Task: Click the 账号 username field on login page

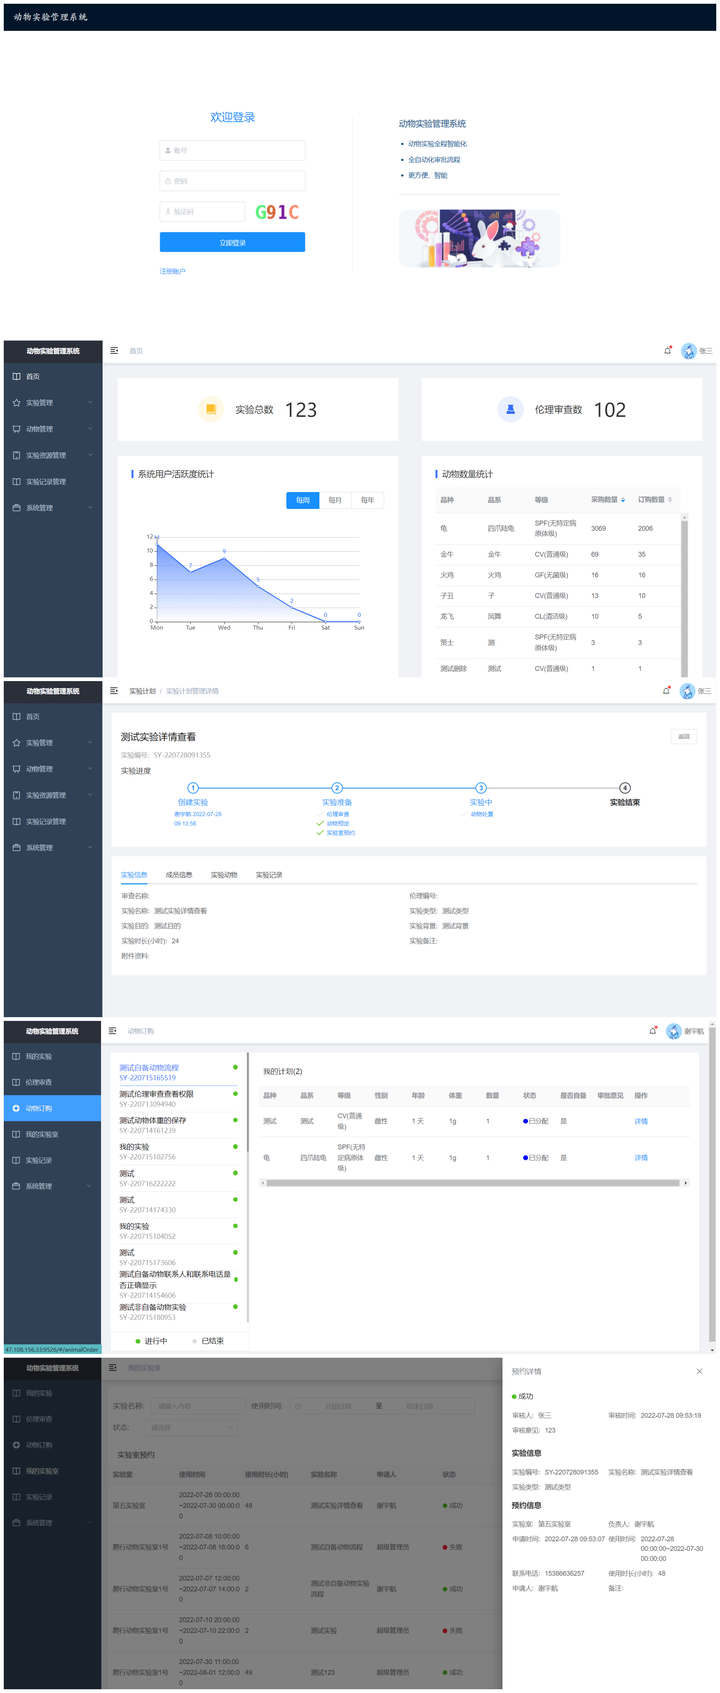Action: (232, 150)
